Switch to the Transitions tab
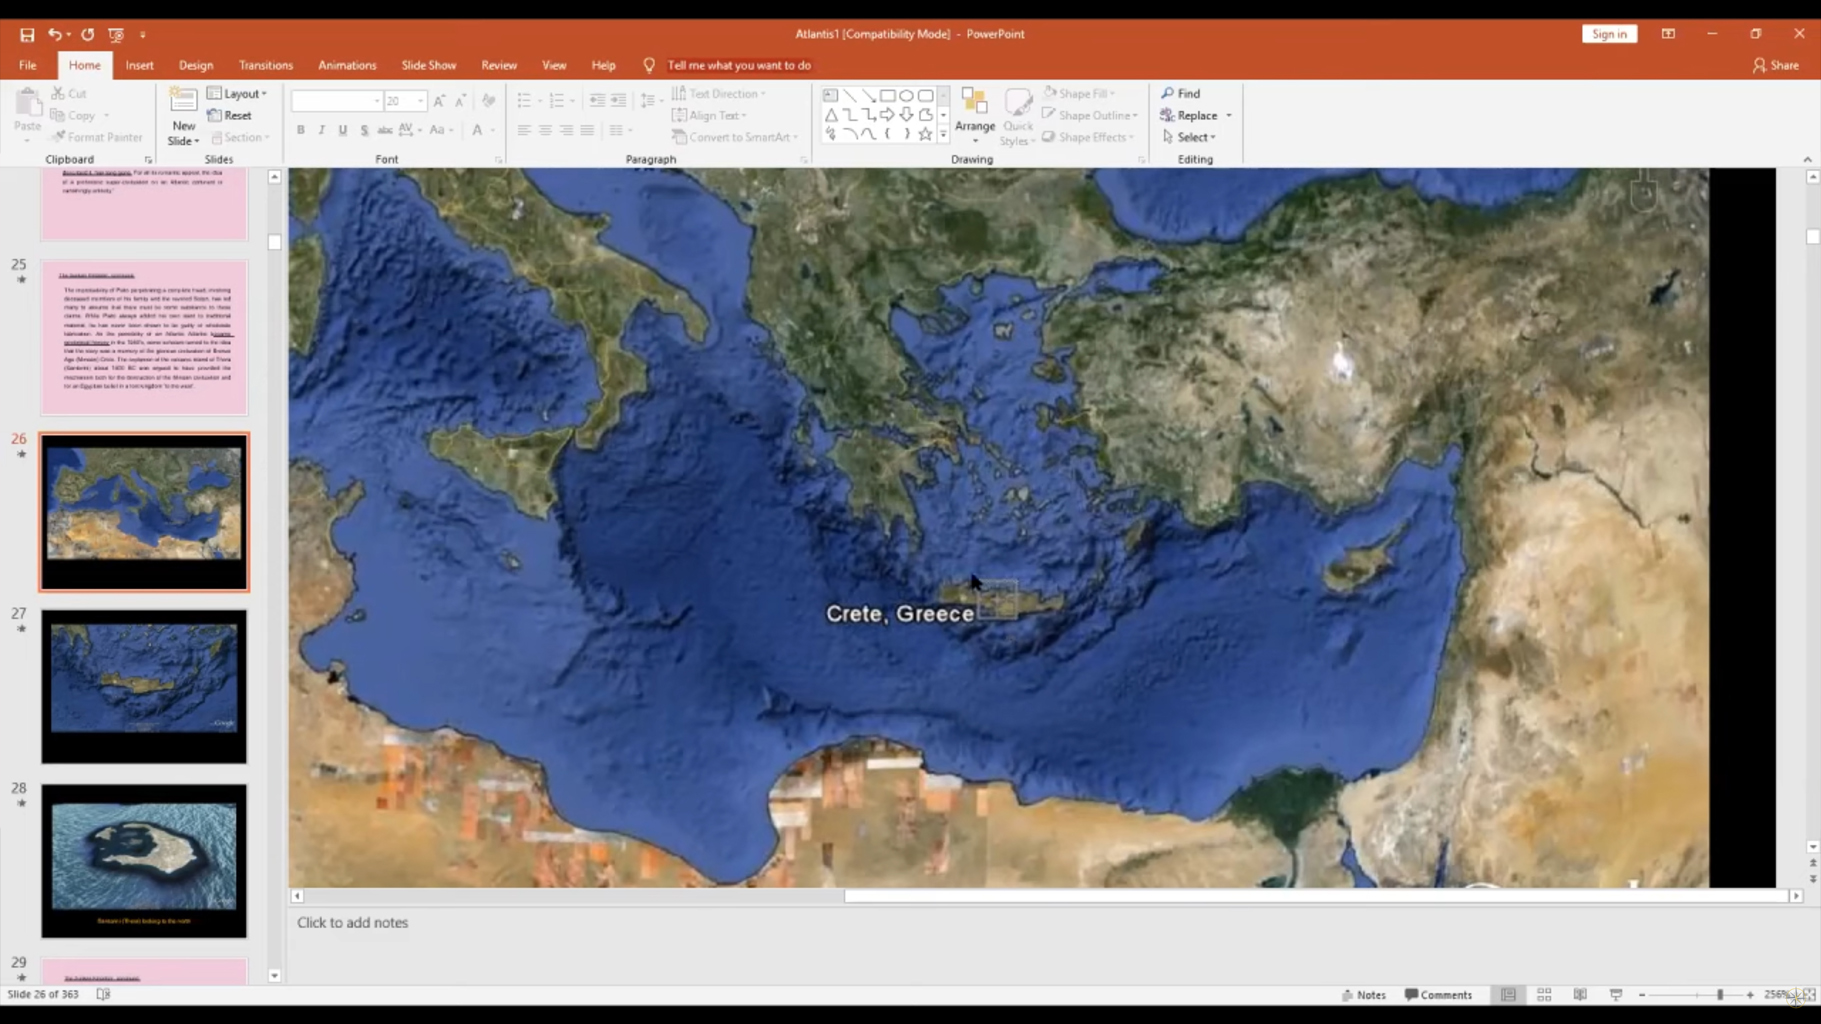This screenshot has width=1821, height=1024. [265, 65]
